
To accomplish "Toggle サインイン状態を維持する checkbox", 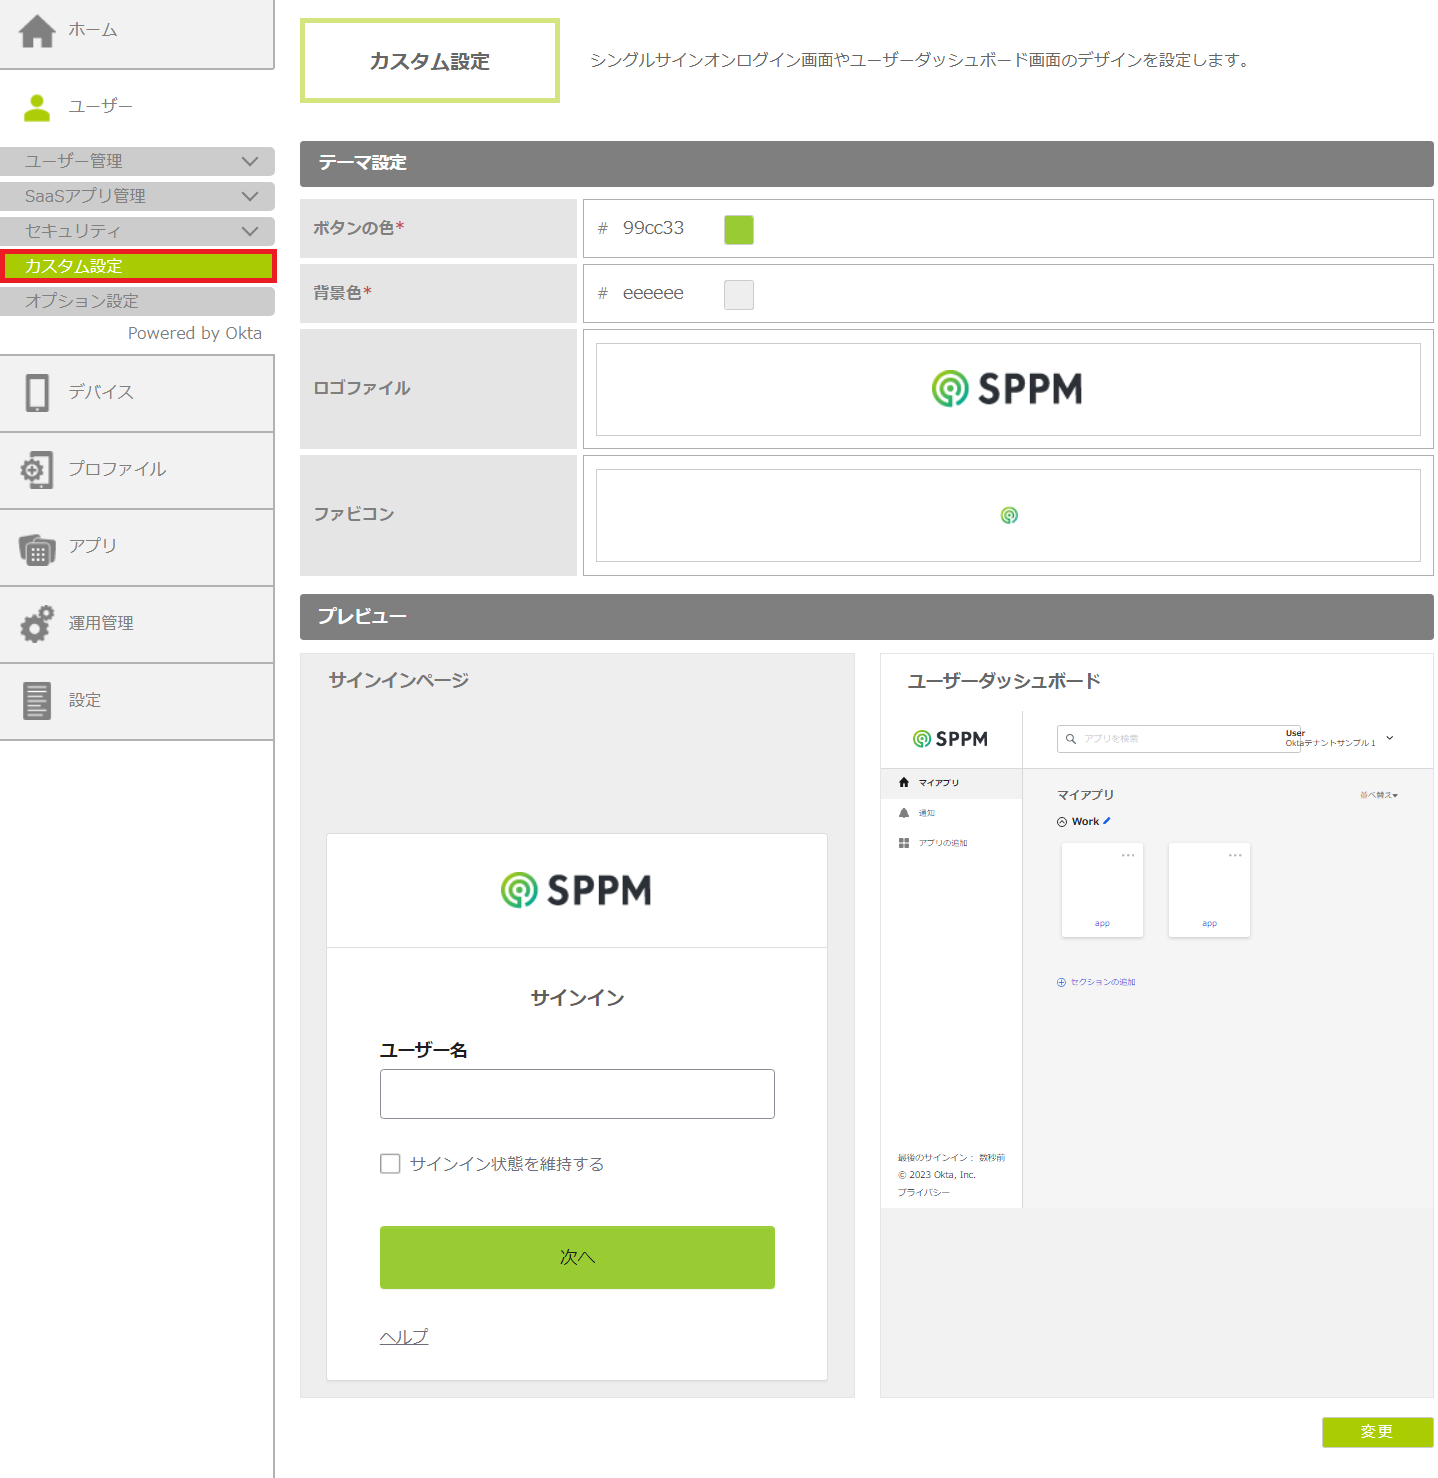I will (390, 1164).
